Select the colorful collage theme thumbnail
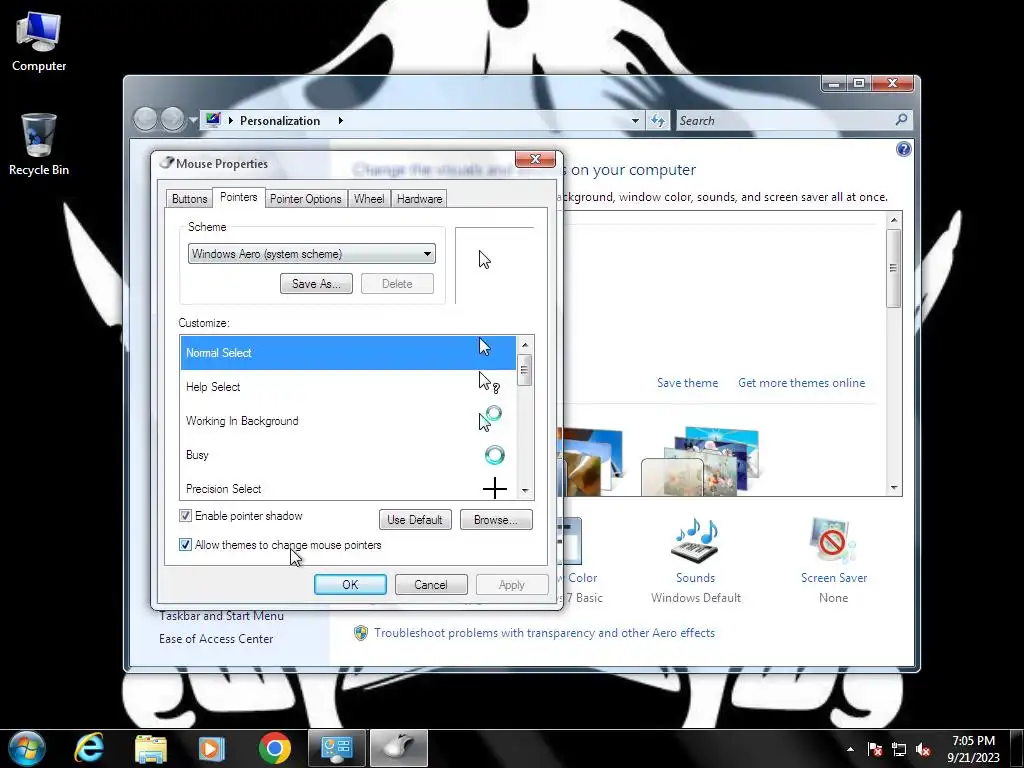Screen dimensions: 1024x768 click(x=702, y=461)
